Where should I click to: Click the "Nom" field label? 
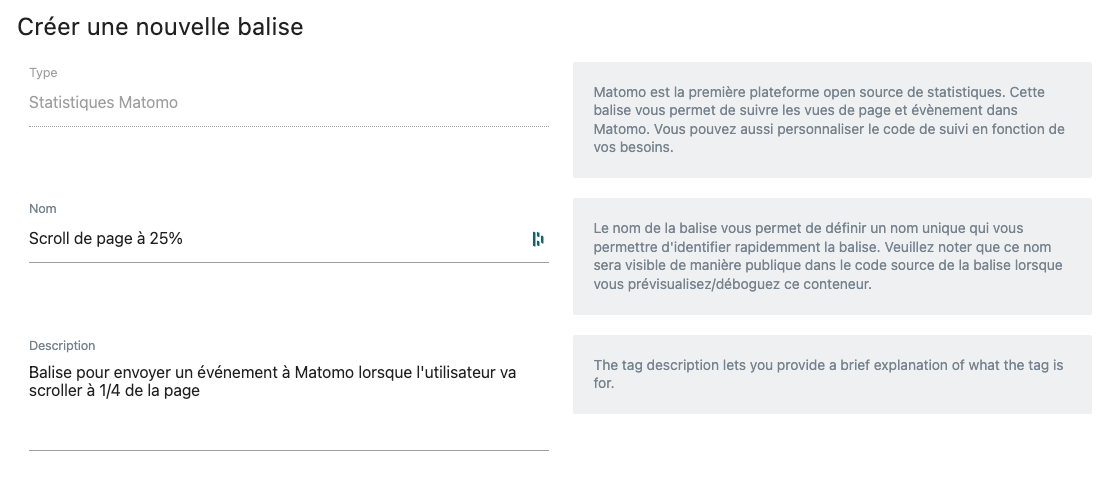(43, 209)
